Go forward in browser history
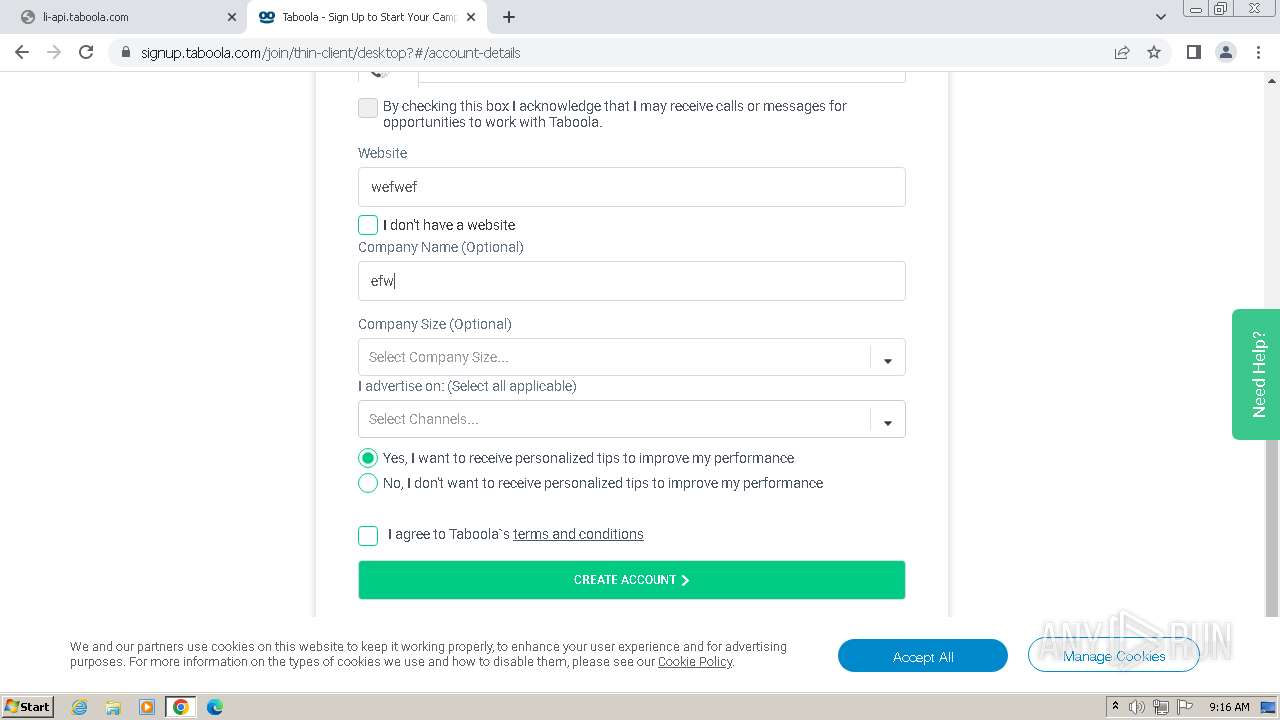 coord(54,52)
